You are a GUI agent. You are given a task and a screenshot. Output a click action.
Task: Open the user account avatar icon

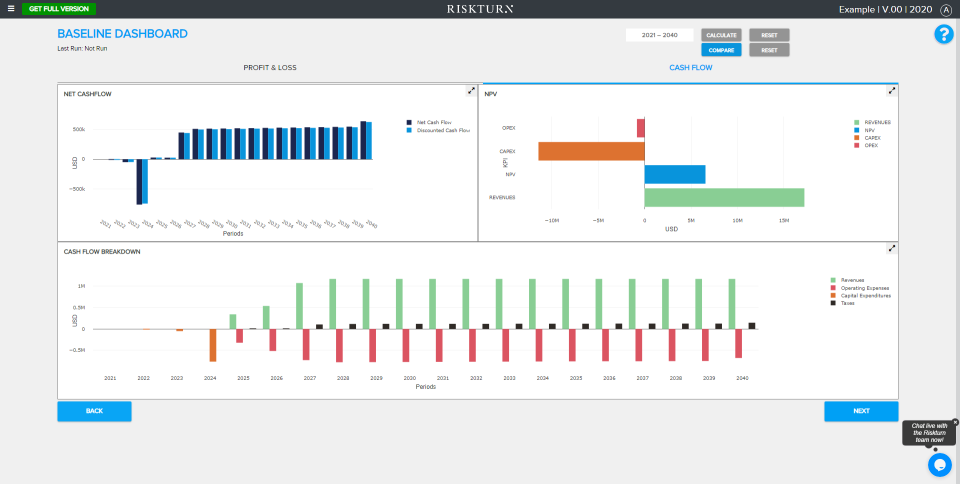946,9
